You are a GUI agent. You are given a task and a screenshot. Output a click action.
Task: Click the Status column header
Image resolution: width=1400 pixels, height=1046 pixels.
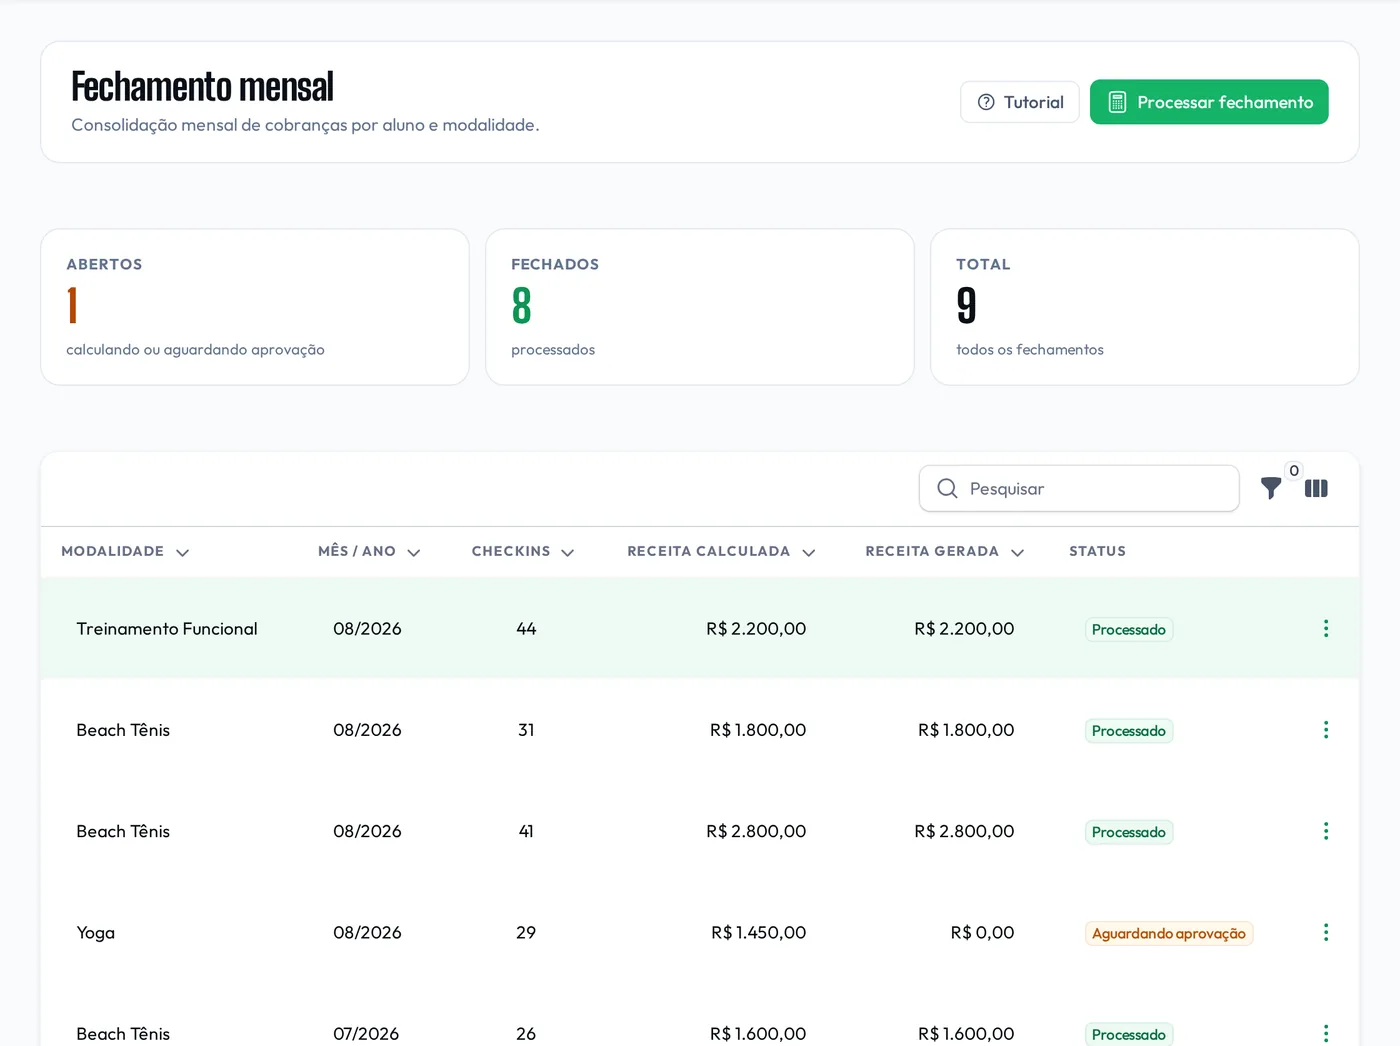pyautogui.click(x=1097, y=551)
